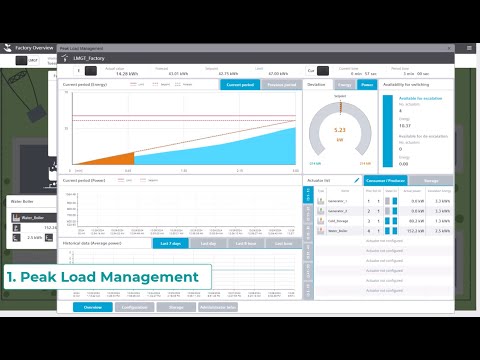480x360 pixels.
Task: Click the LMGT_Factory header icon
Action: coord(65,58)
